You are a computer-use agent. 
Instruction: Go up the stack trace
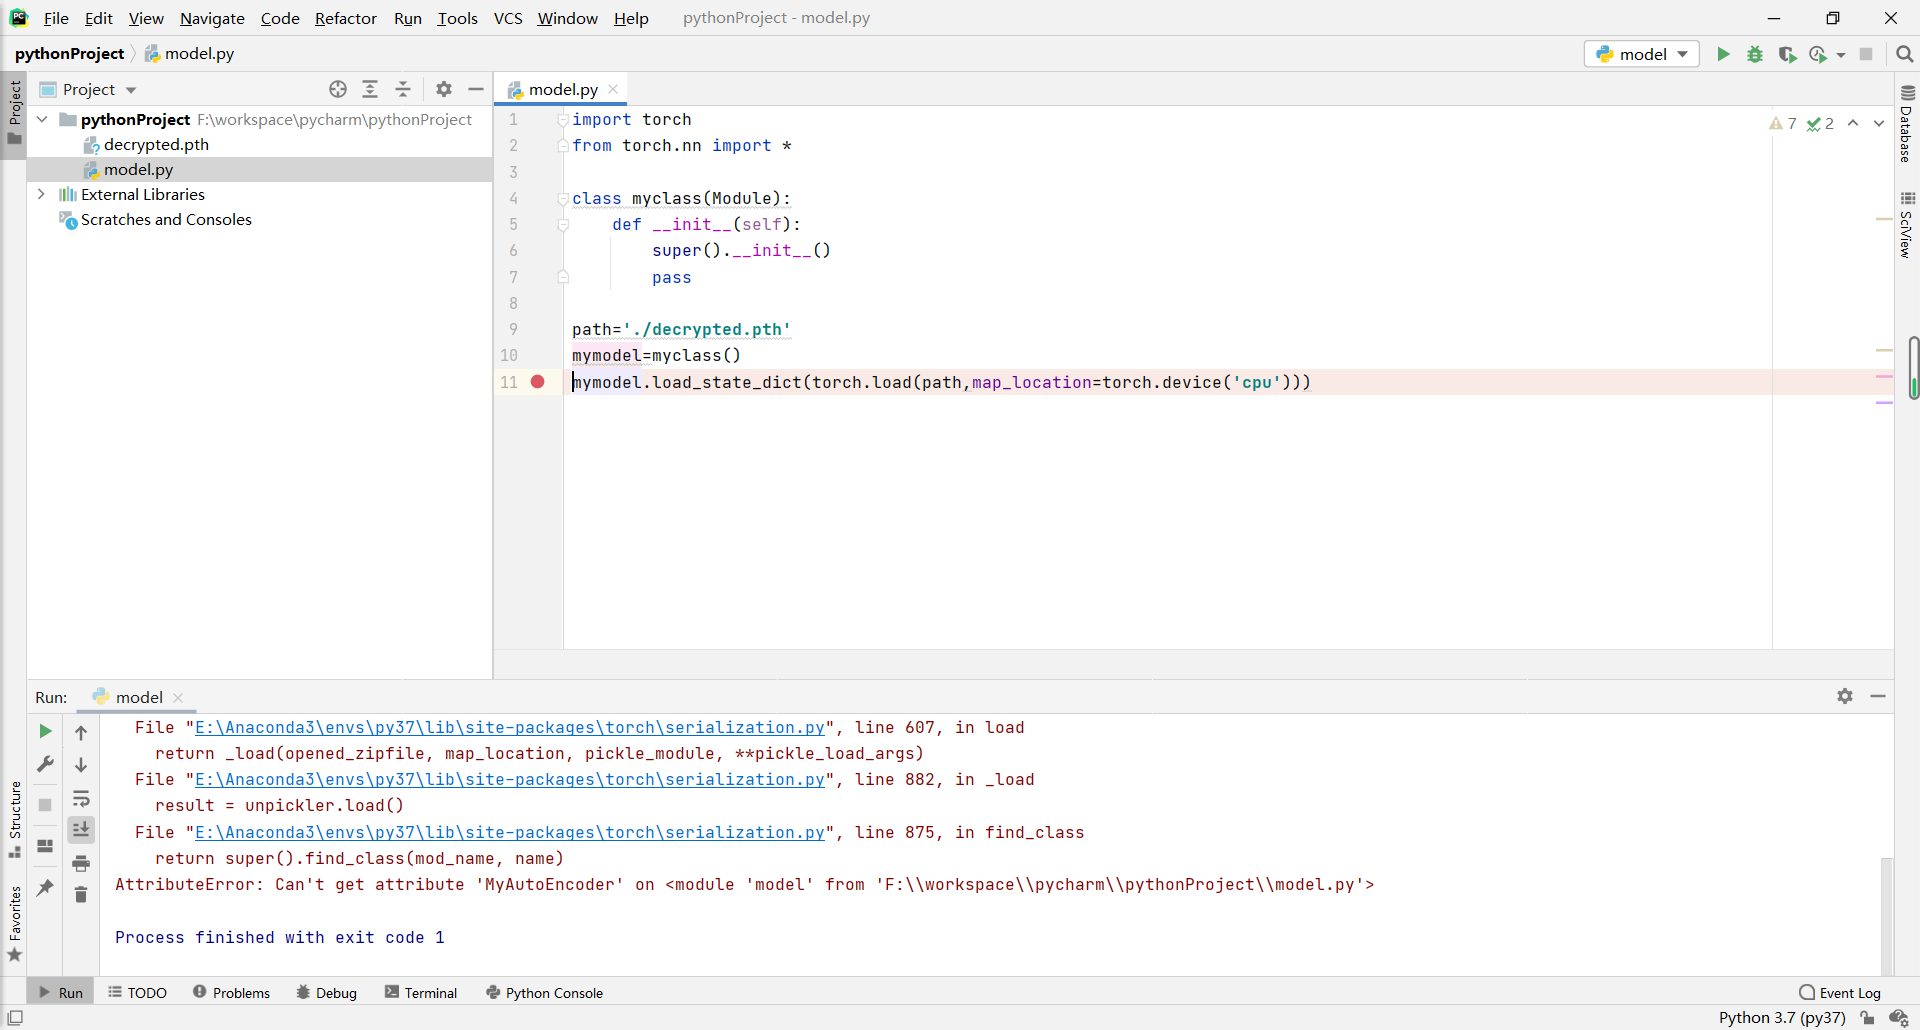(81, 732)
